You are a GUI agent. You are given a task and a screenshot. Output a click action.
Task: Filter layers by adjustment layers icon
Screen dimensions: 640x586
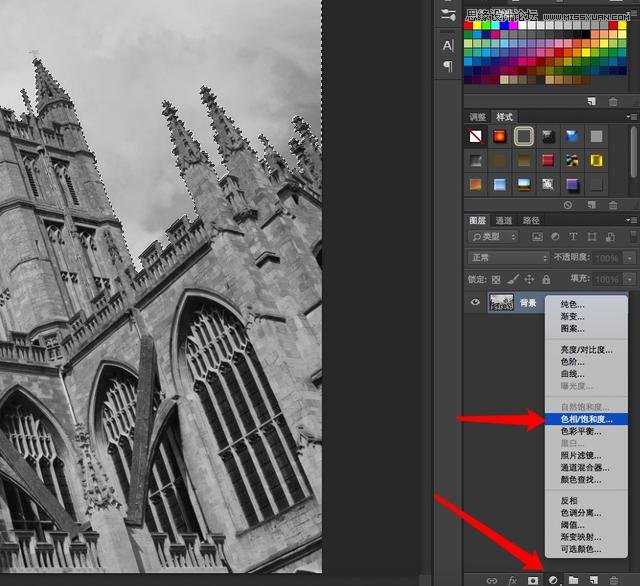(x=555, y=237)
